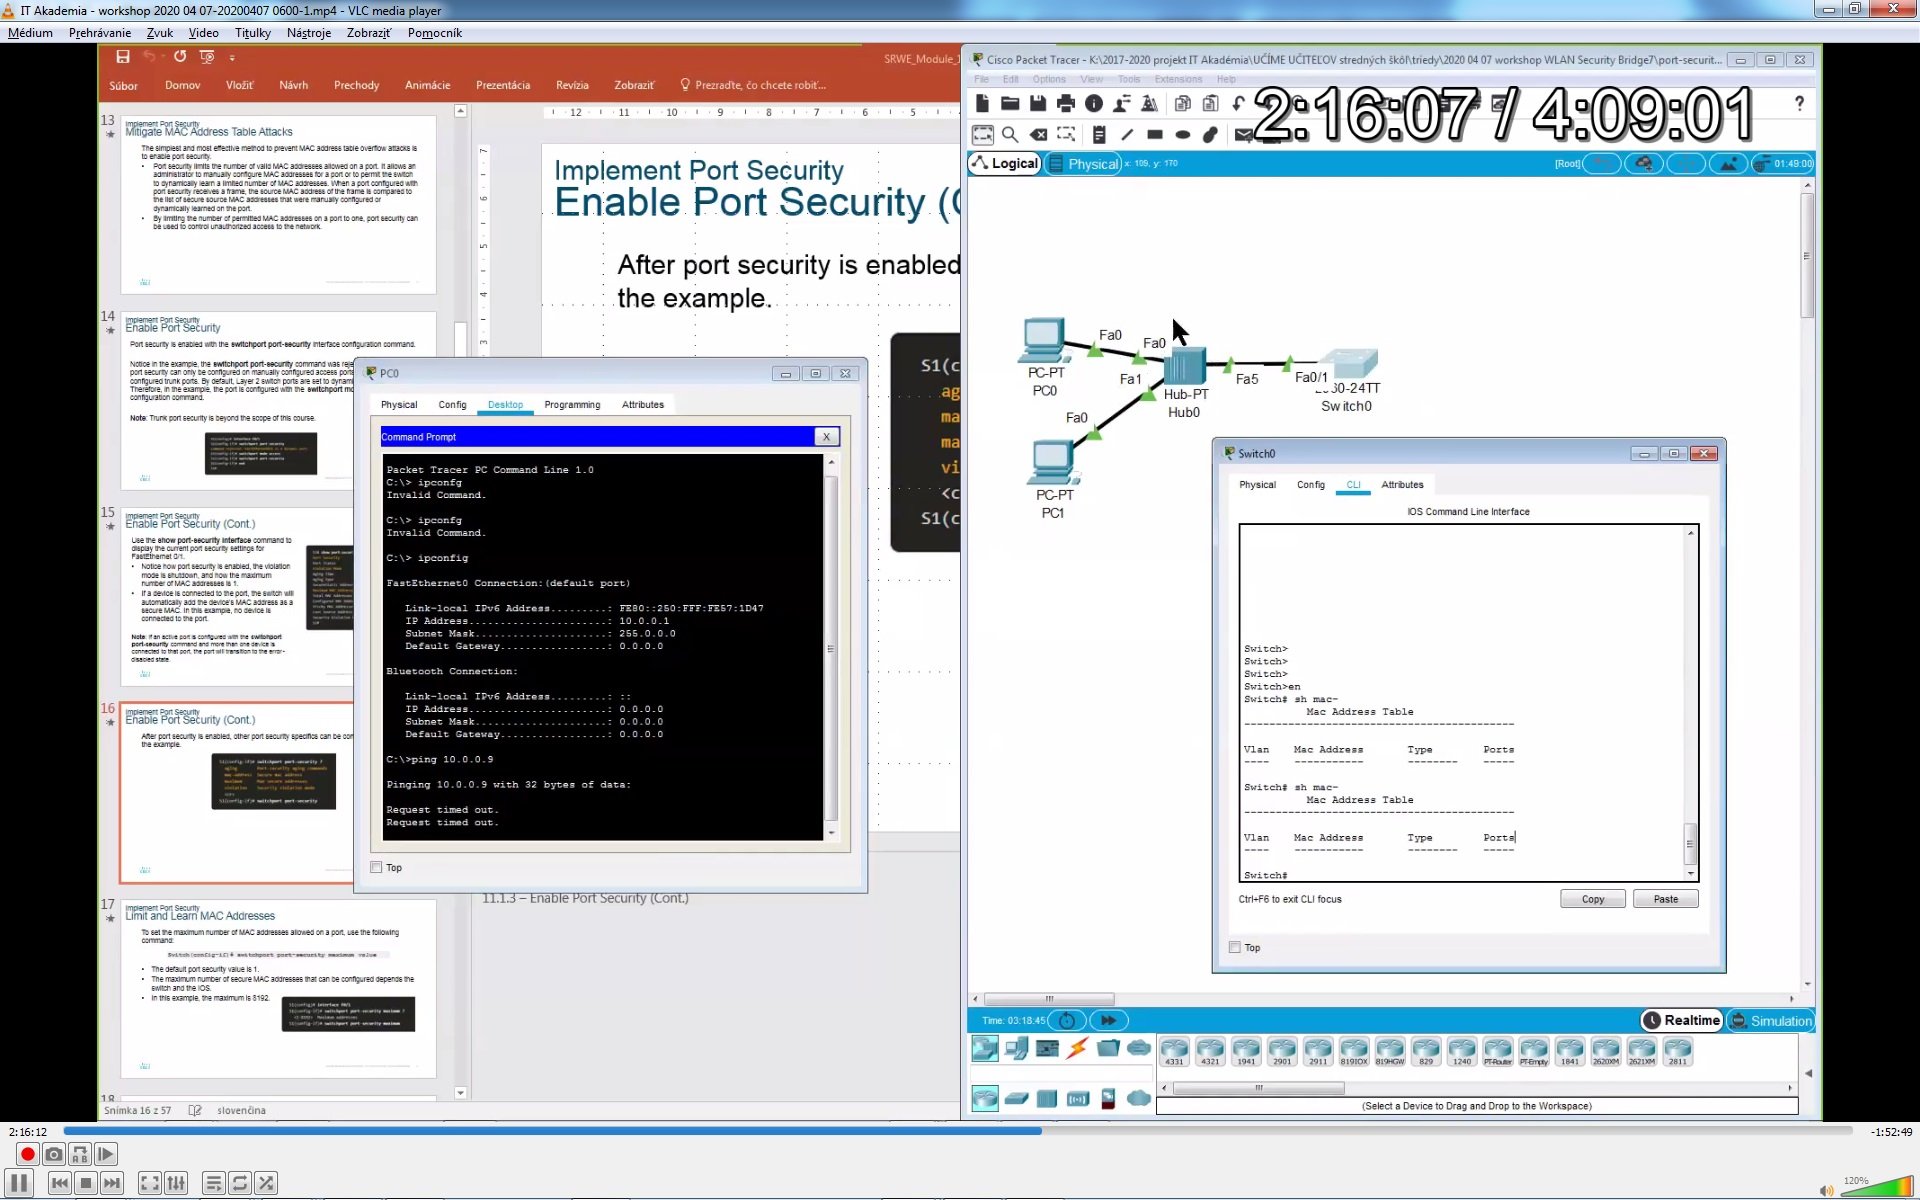Image resolution: width=1920 pixels, height=1200 pixels.
Task: Toggle fullscreen video mode
Action: pos(150,1183)
